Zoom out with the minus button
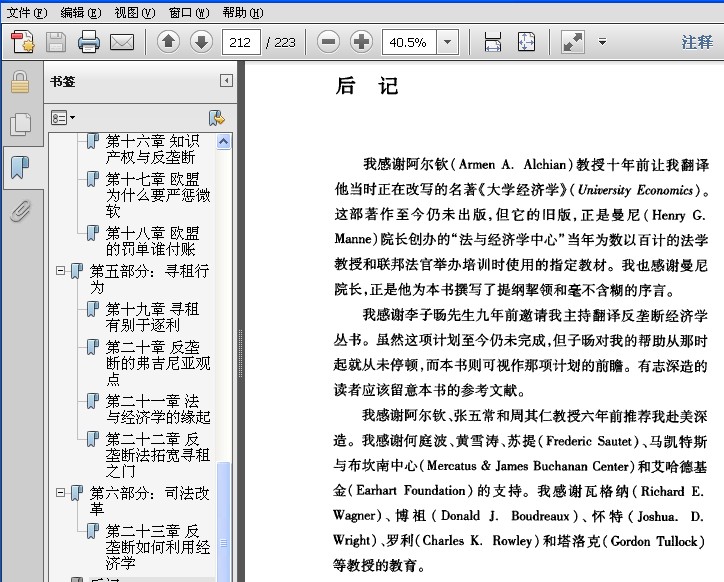Screen dimensions: 724x582 328,42
